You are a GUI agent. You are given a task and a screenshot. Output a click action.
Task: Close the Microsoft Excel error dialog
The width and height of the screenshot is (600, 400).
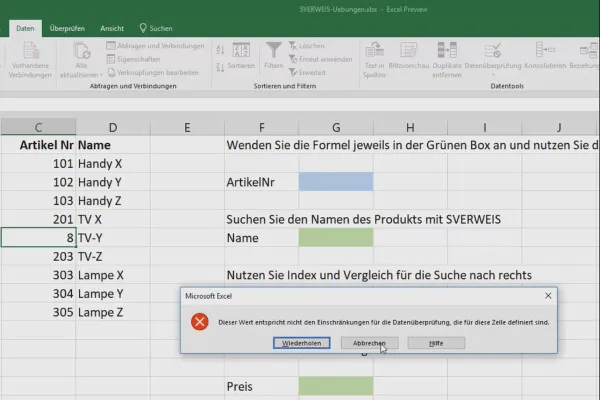tap(548, 296)
